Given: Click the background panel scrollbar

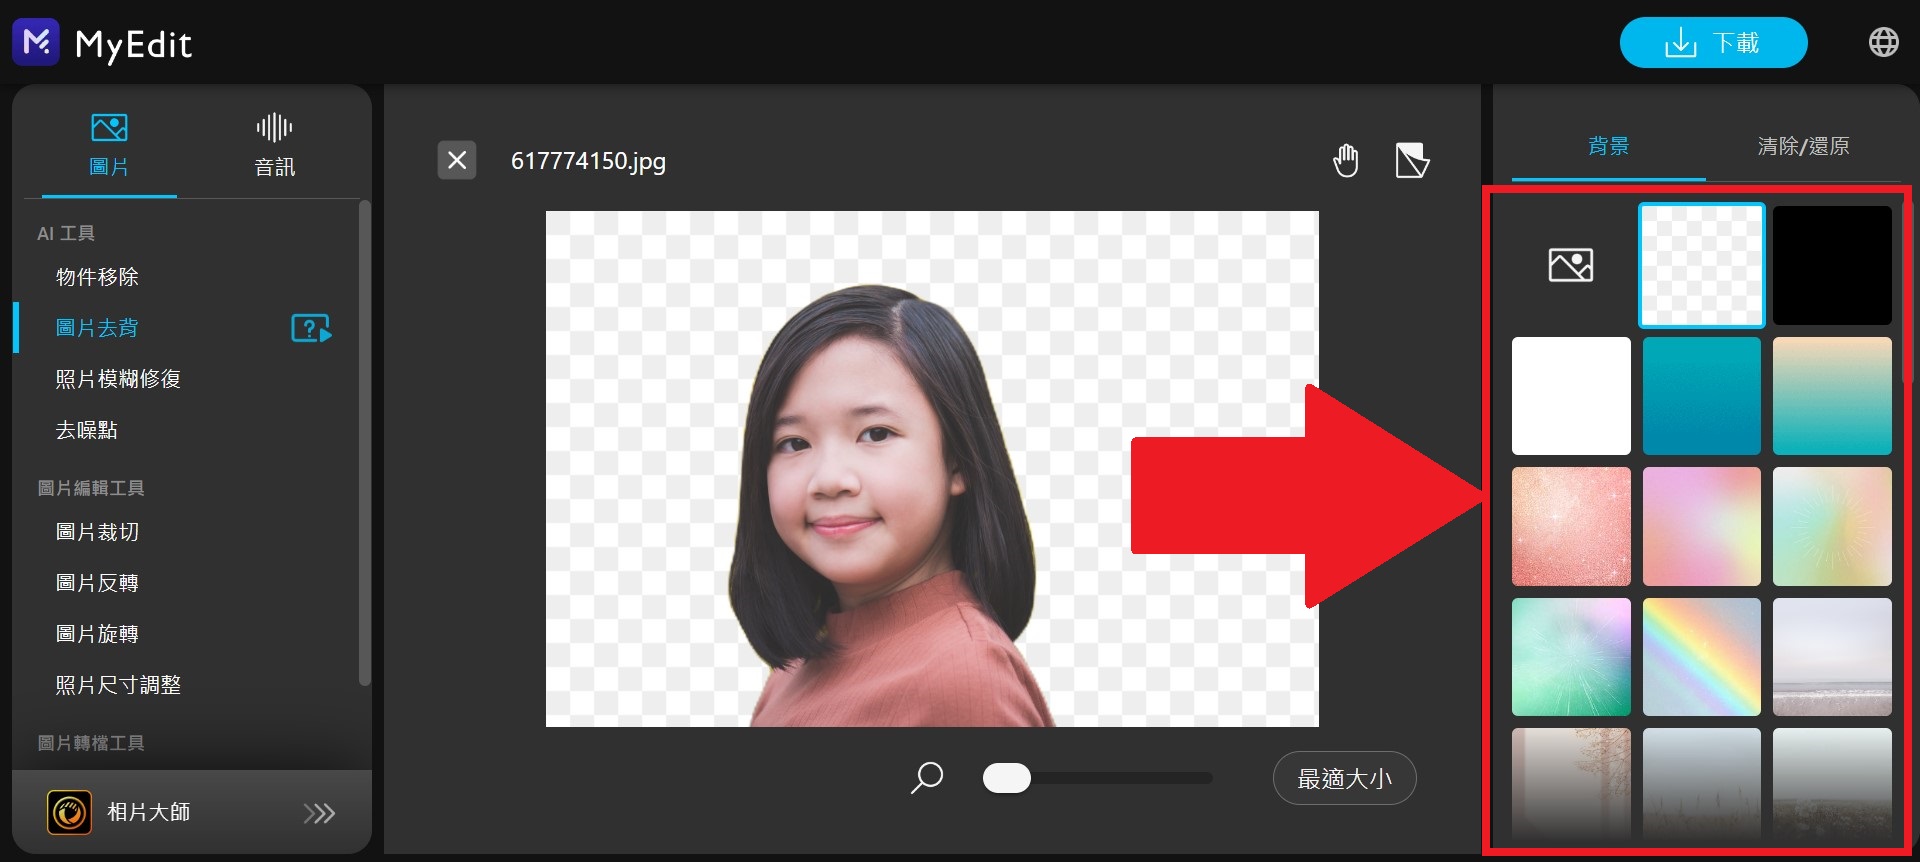Looking at the screenshot, I should click(1907, 290).
